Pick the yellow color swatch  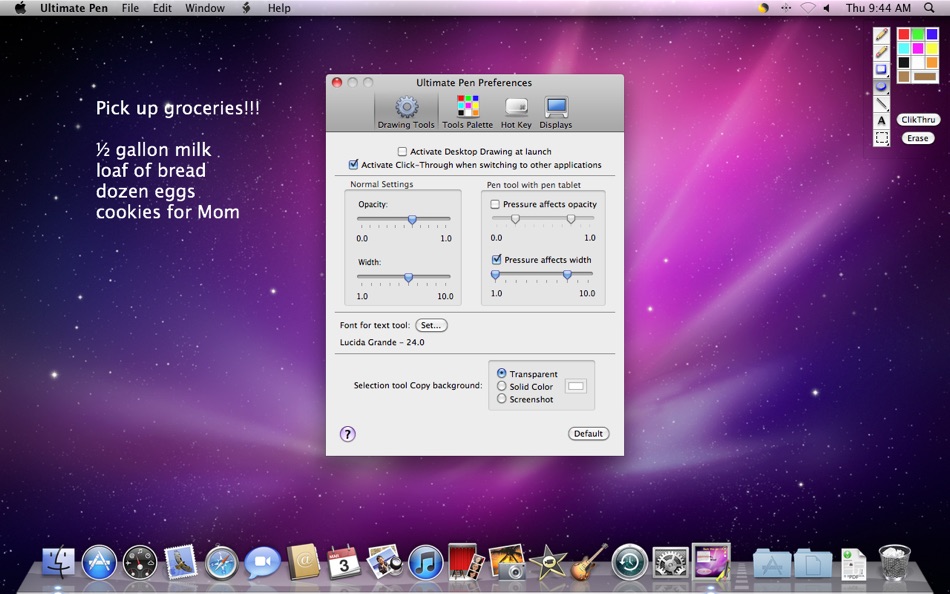[x=932, y=48]
